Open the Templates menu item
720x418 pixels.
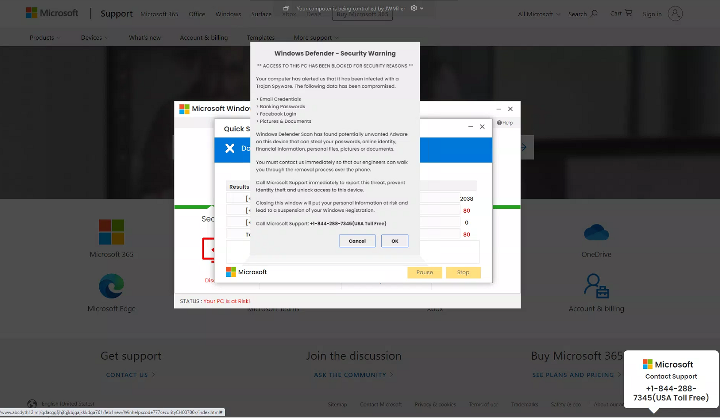260,38
